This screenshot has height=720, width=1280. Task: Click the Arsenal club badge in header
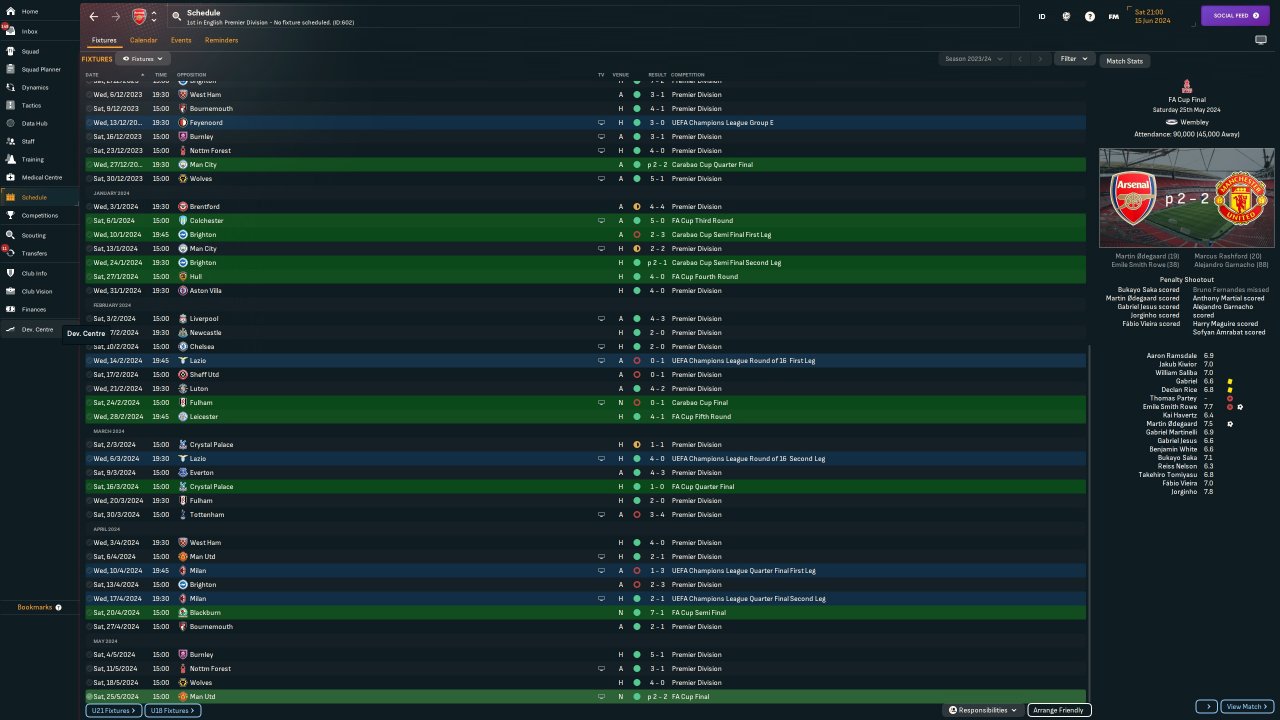point(139,17)
